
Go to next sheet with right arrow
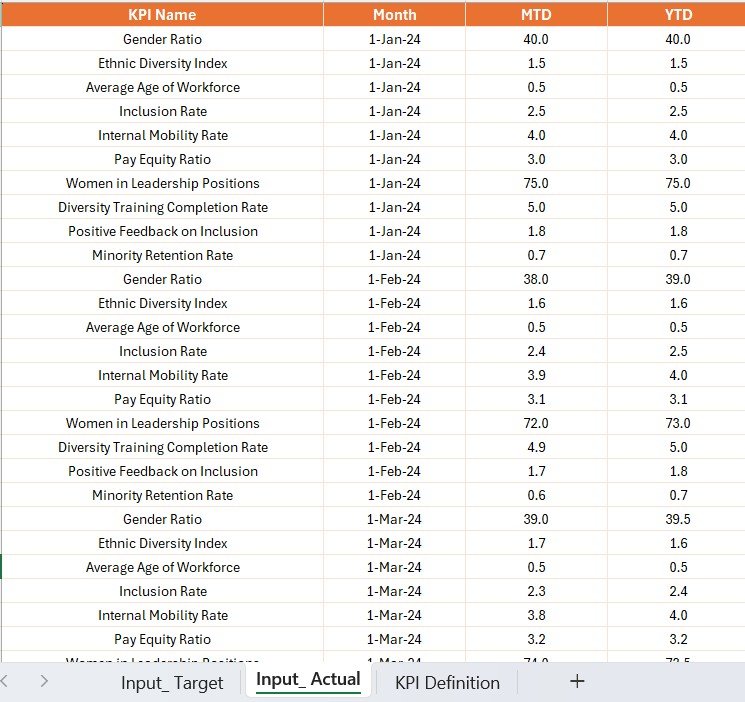(x=44, y=681)
